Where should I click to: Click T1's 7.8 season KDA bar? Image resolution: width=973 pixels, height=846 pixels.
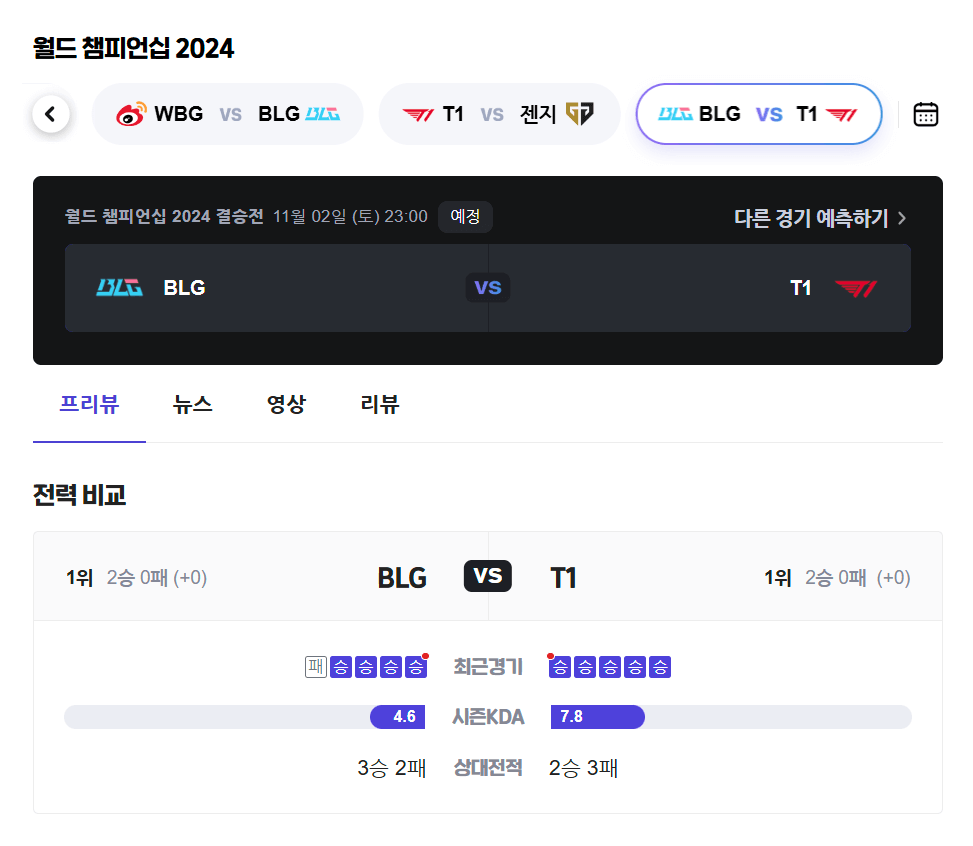[597, 717]
